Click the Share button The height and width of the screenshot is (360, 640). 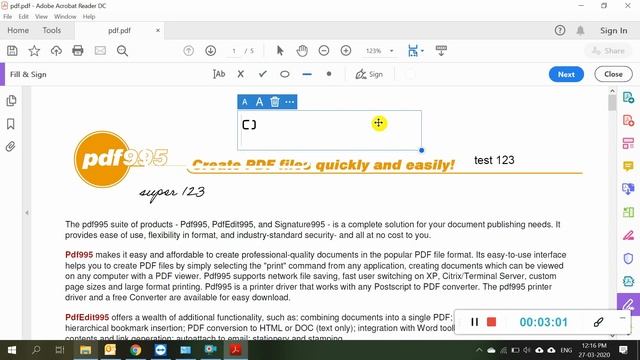click(608, 51)
